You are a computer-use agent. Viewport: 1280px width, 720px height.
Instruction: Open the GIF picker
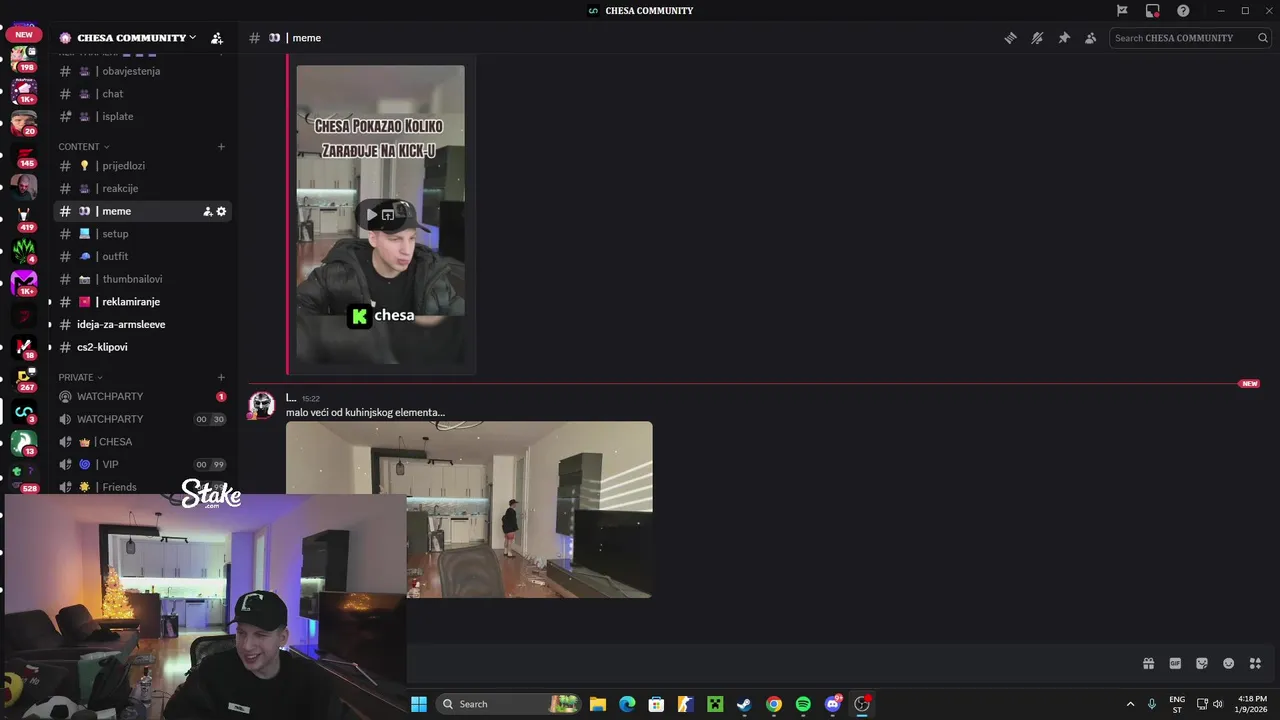pos(1175,663)
